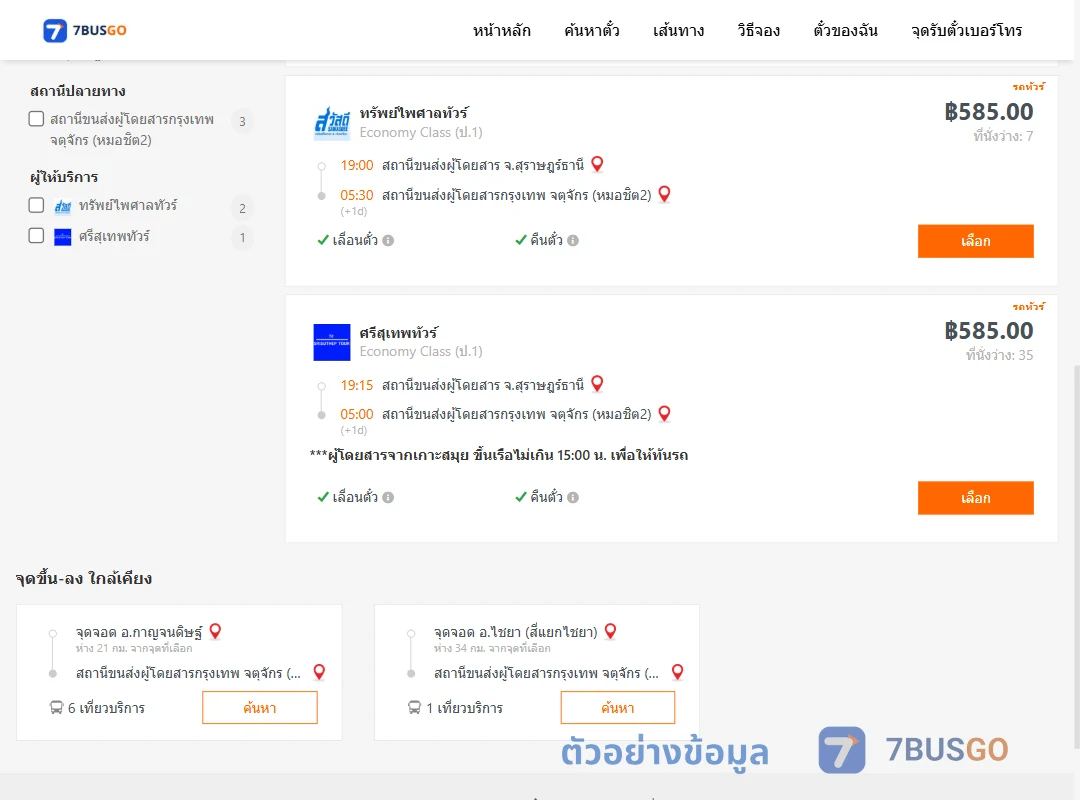
Task: Click bus icon beside 6 เที่ยวบริการ
Action: click(x=56, y=708)
